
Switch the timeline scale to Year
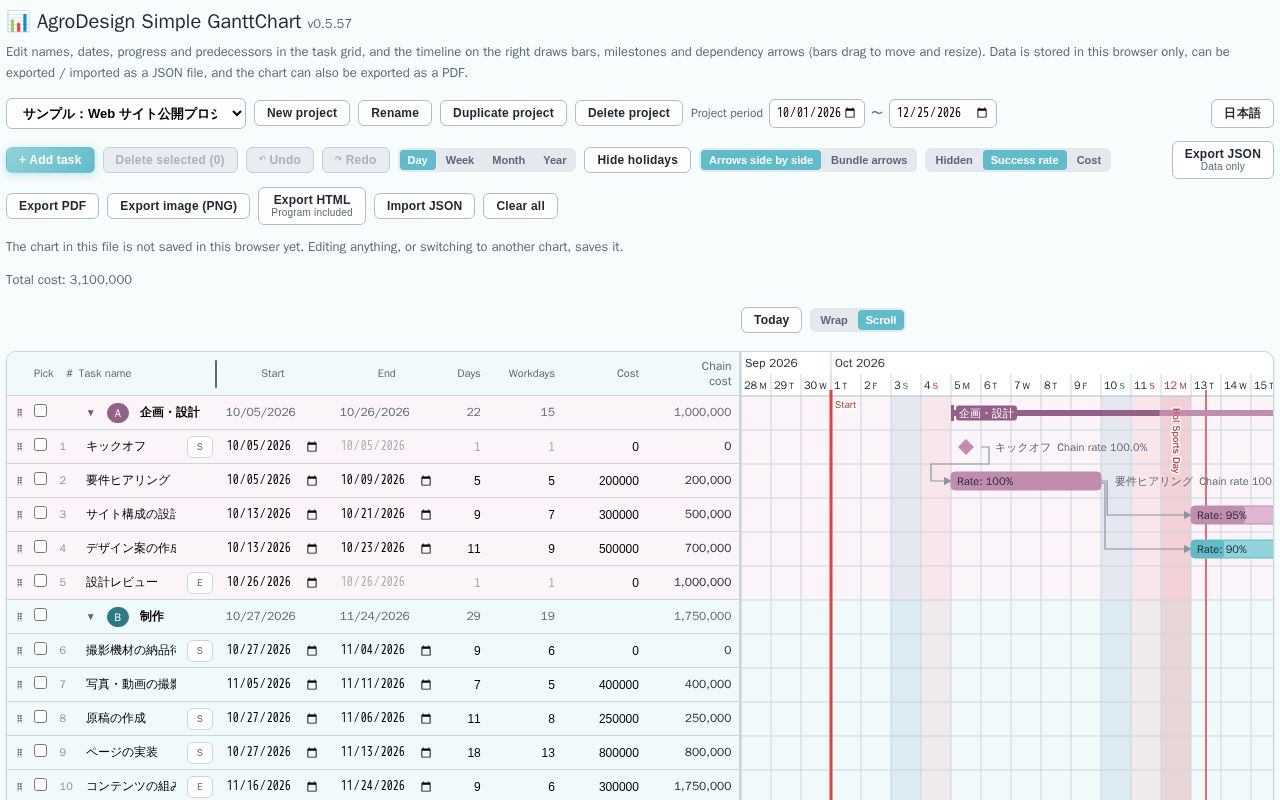555,160
